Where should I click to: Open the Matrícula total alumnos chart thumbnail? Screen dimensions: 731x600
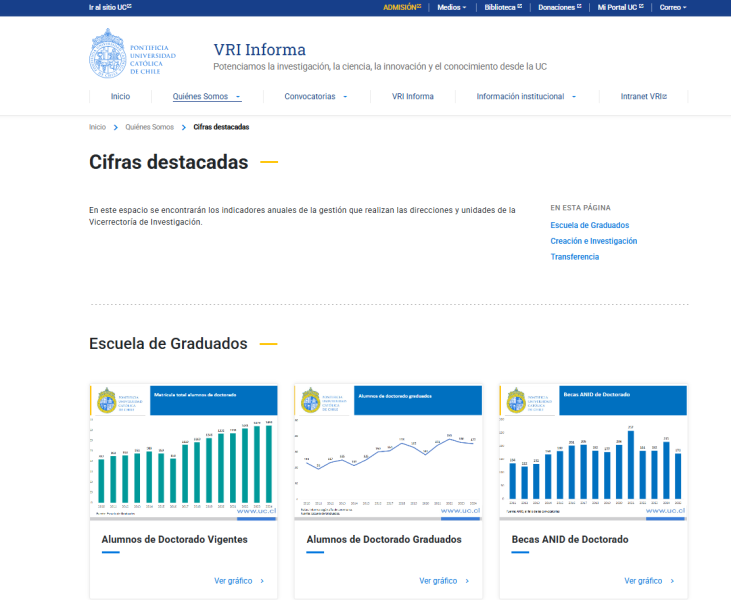pos(183,452)
